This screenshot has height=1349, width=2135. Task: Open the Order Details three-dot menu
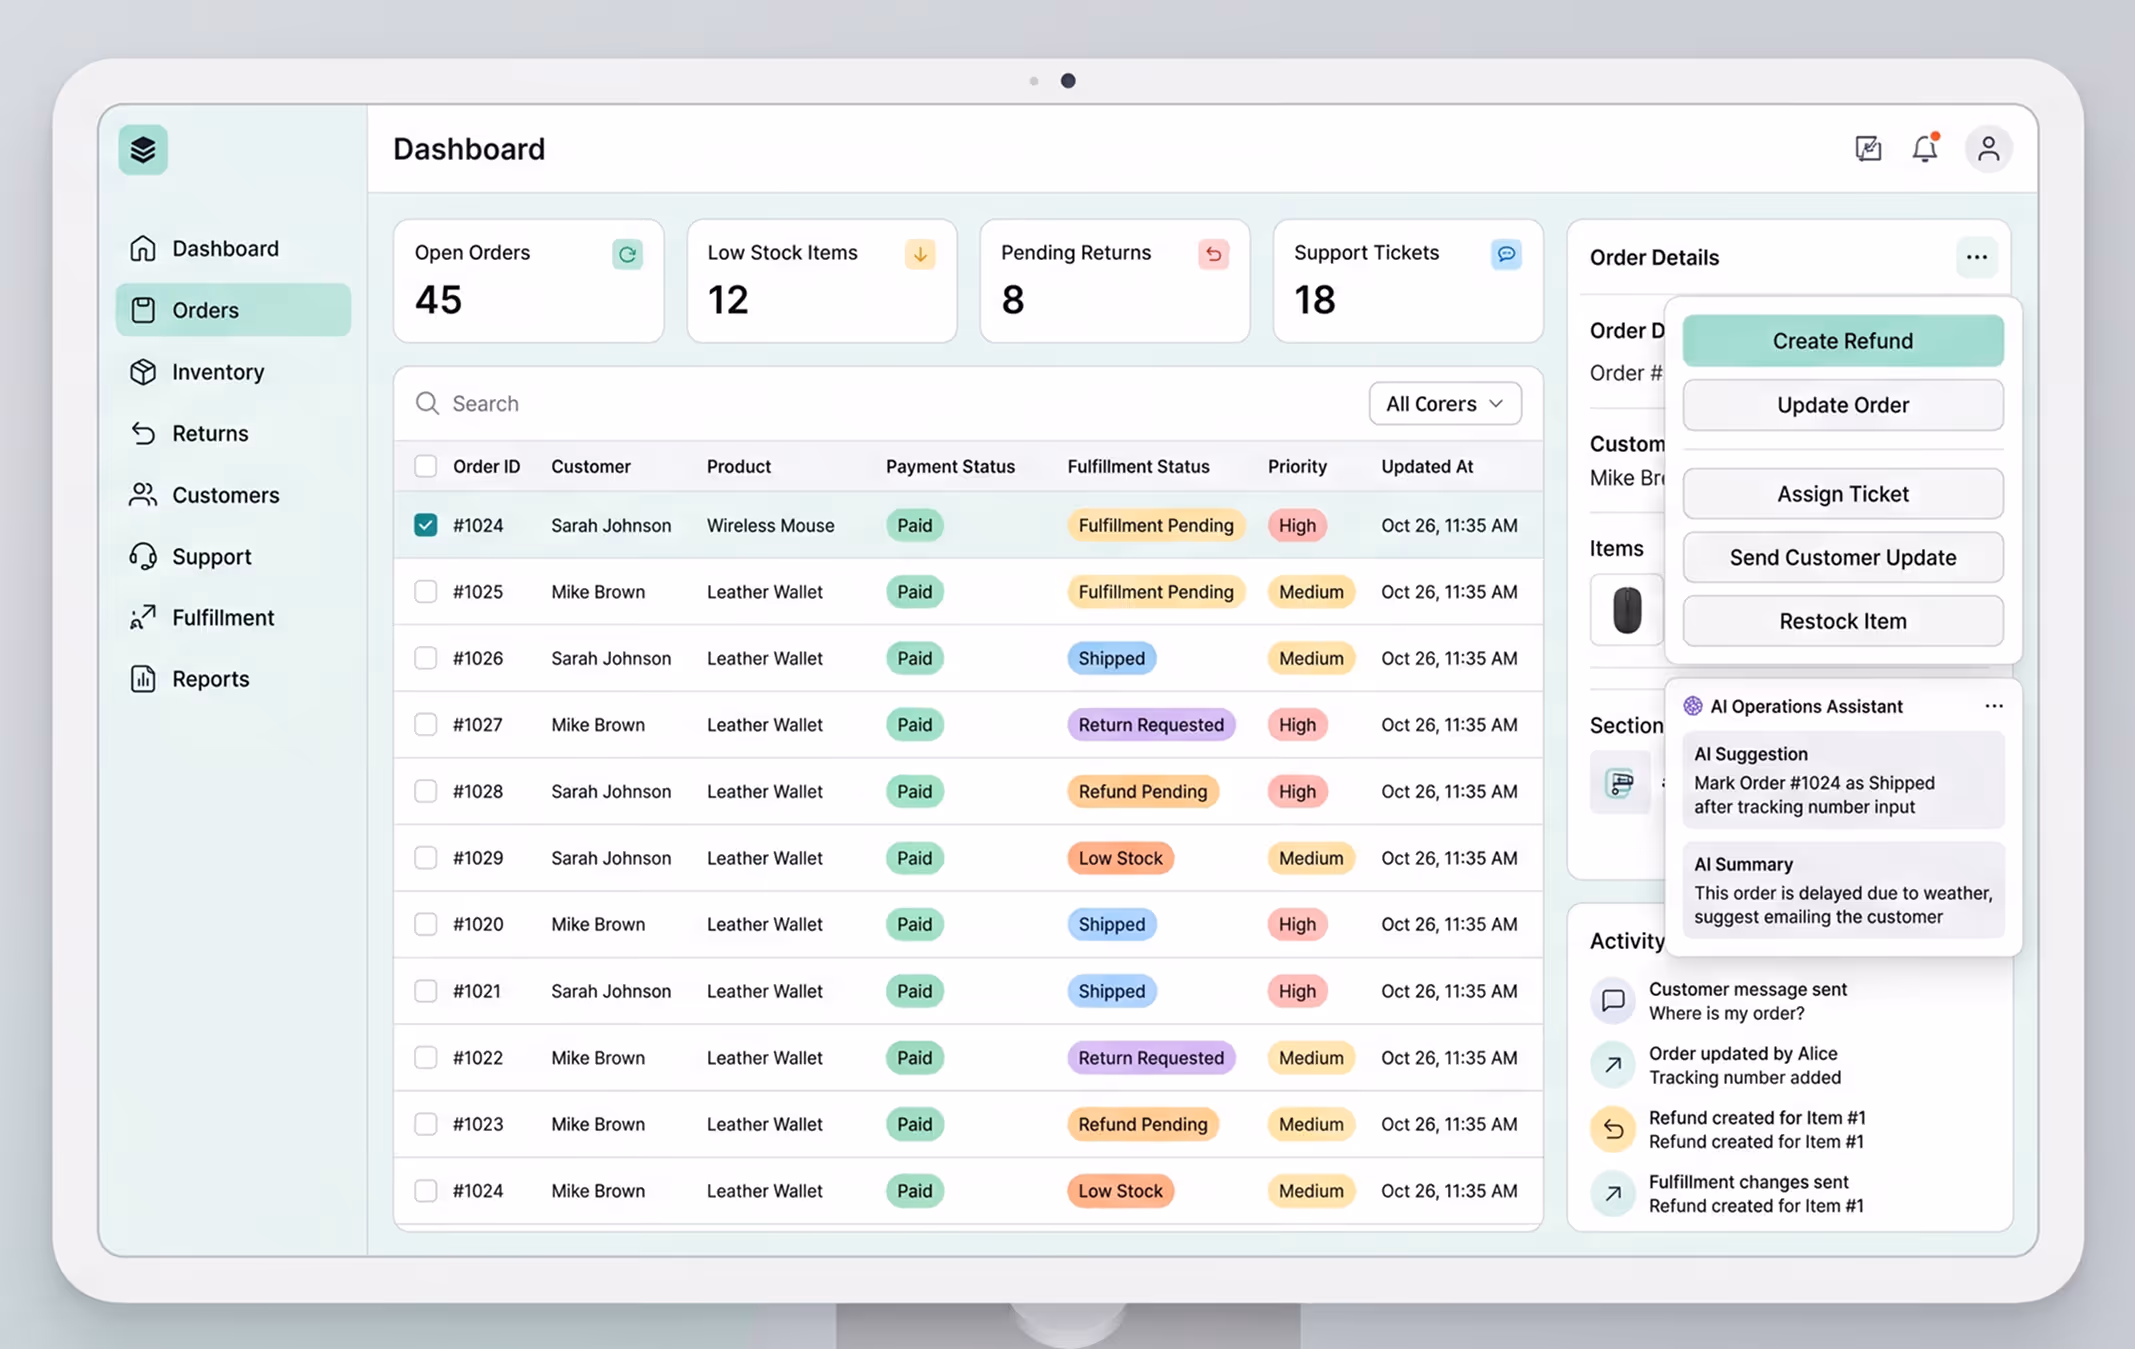[1976, 257]
